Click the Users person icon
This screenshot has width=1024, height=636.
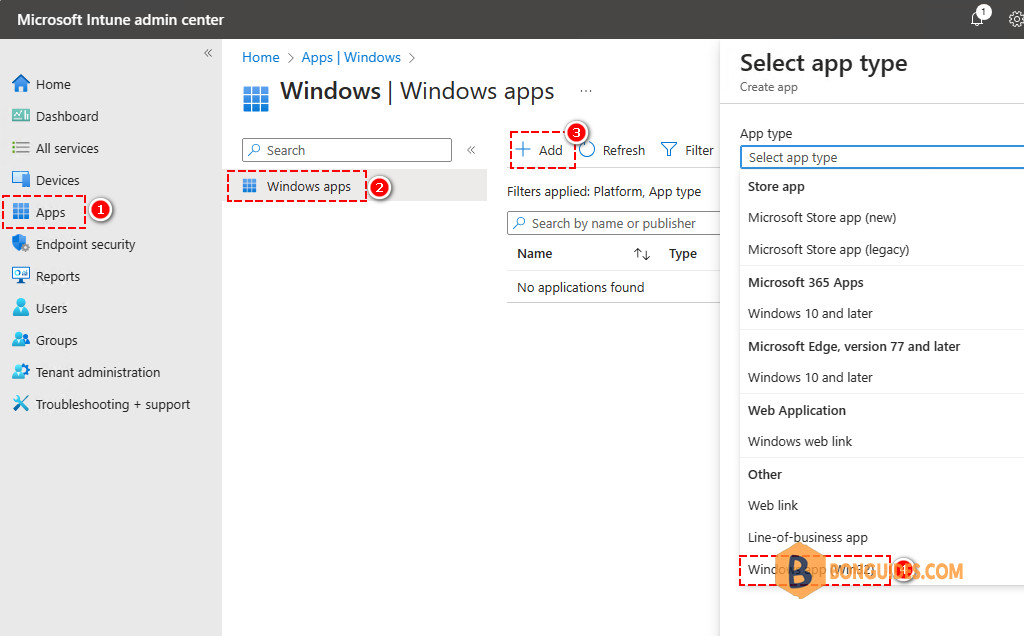(x=21, y=307)
